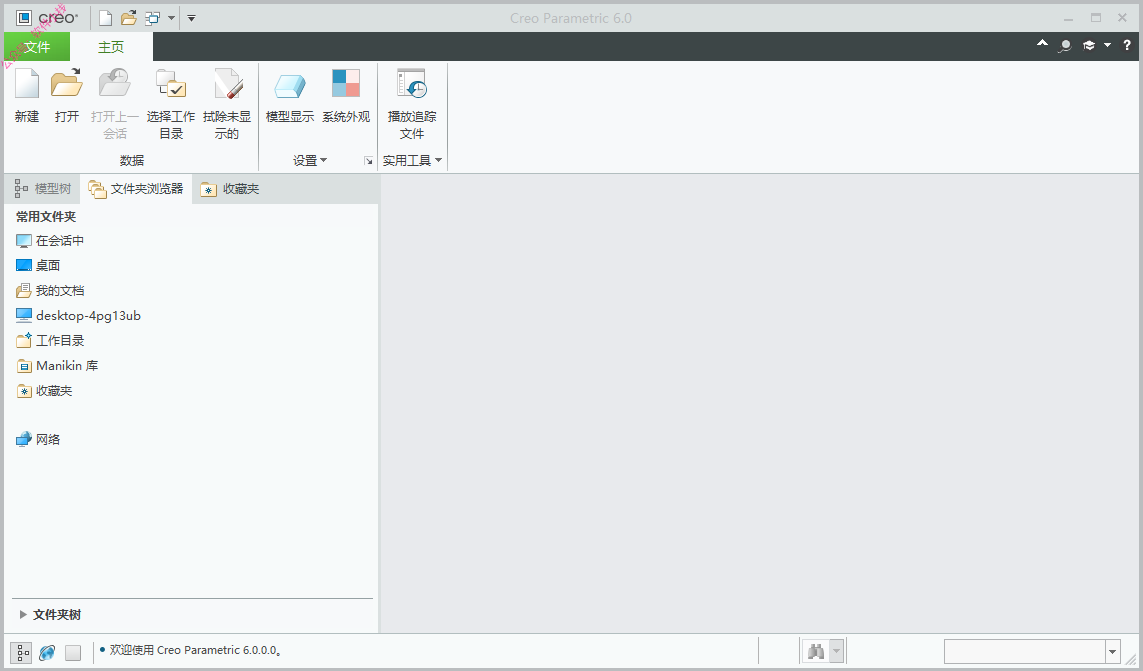Open 系统外观 color settings
The height and width of the screenshot is (671, 1143).
[x=346, y=96]
